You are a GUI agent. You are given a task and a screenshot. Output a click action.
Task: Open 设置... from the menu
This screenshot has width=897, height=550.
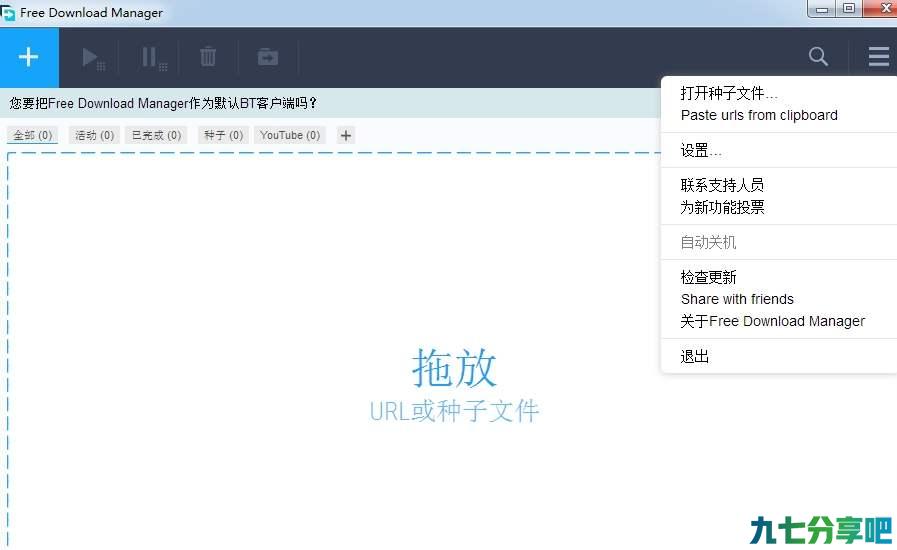701,151
